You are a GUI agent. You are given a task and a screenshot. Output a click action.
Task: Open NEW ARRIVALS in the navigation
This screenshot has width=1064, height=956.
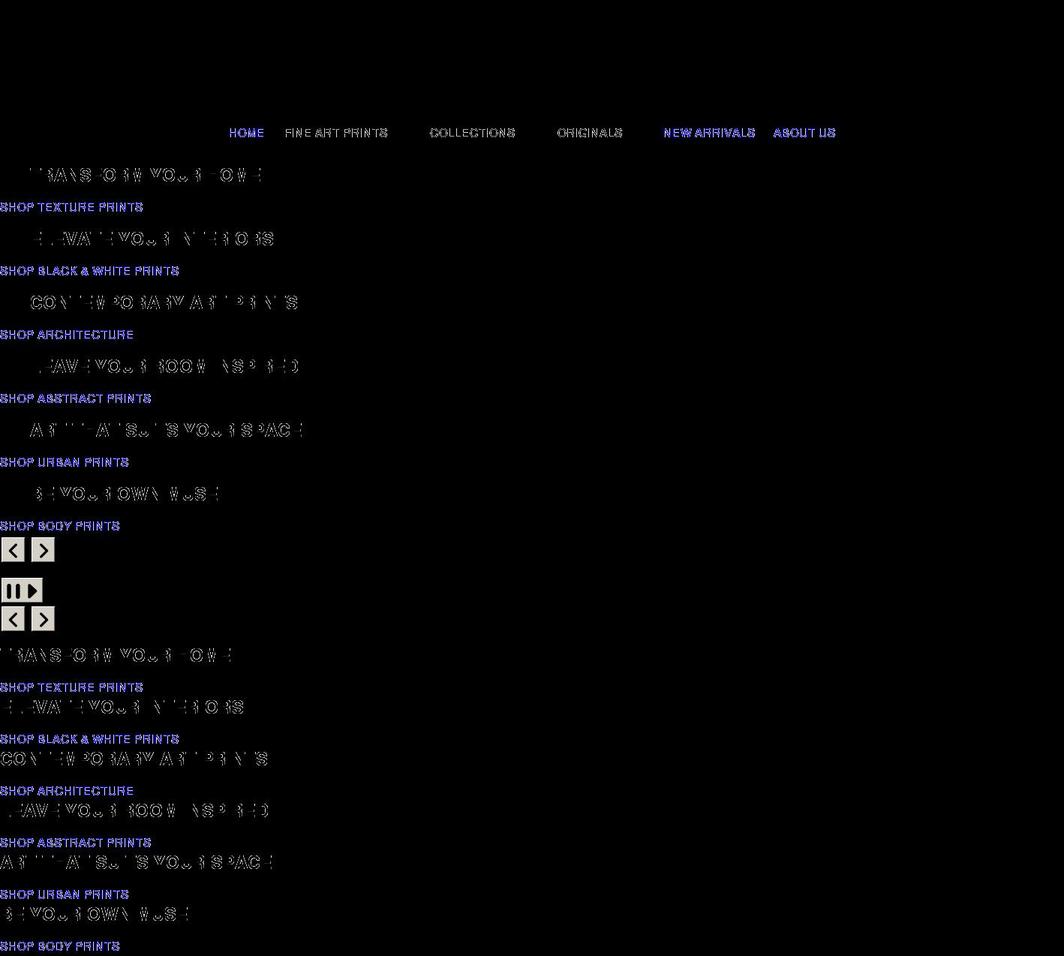pyautogui.click(x=709, y=133)
